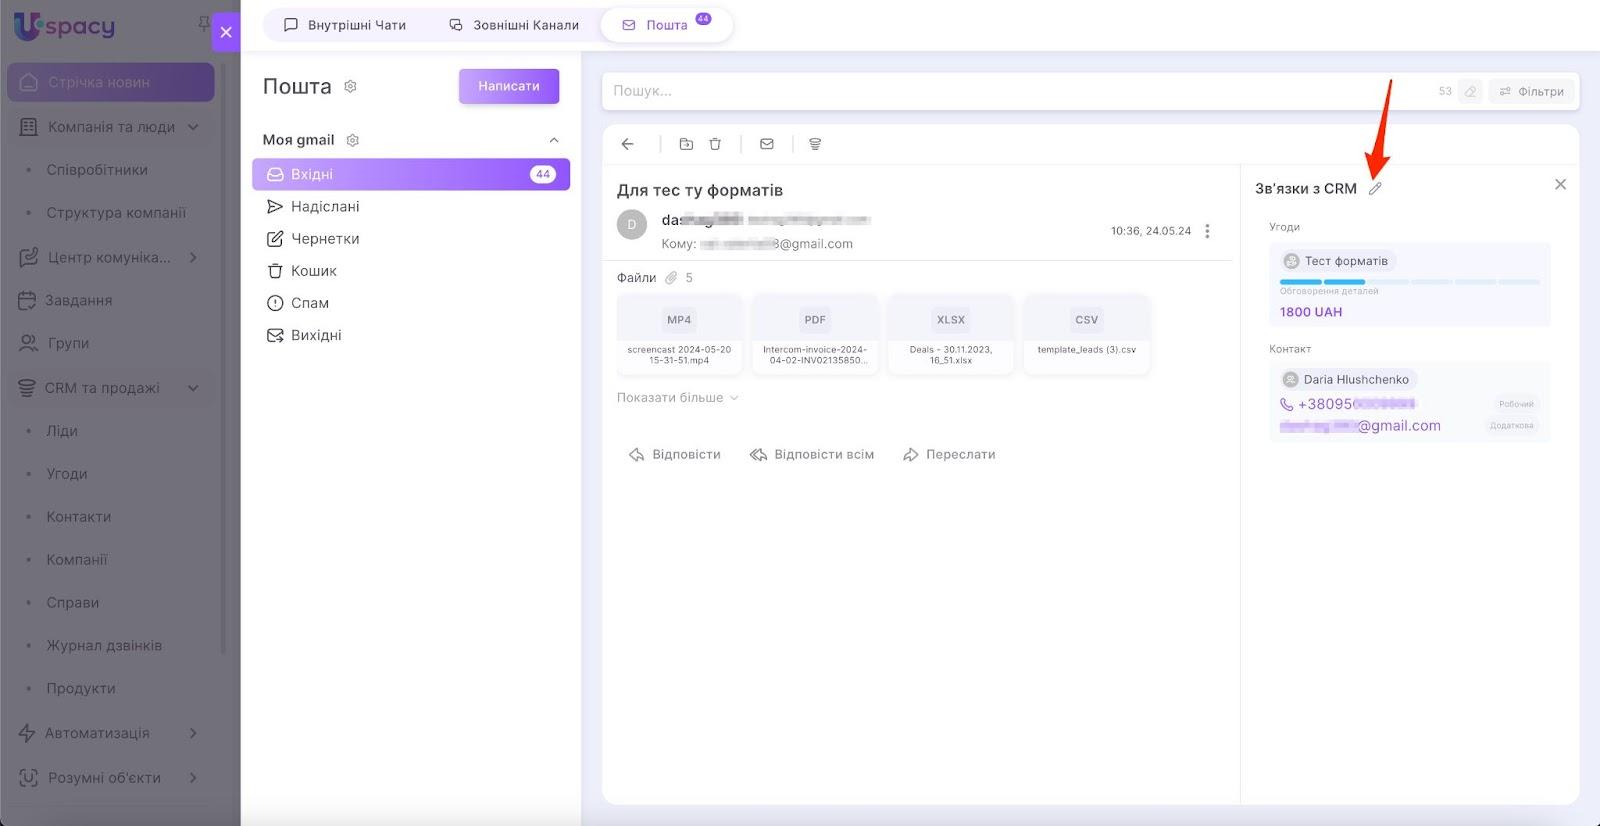Open the Фільтри options
Screen dimensions: 1600x826
coord(1531,91)
